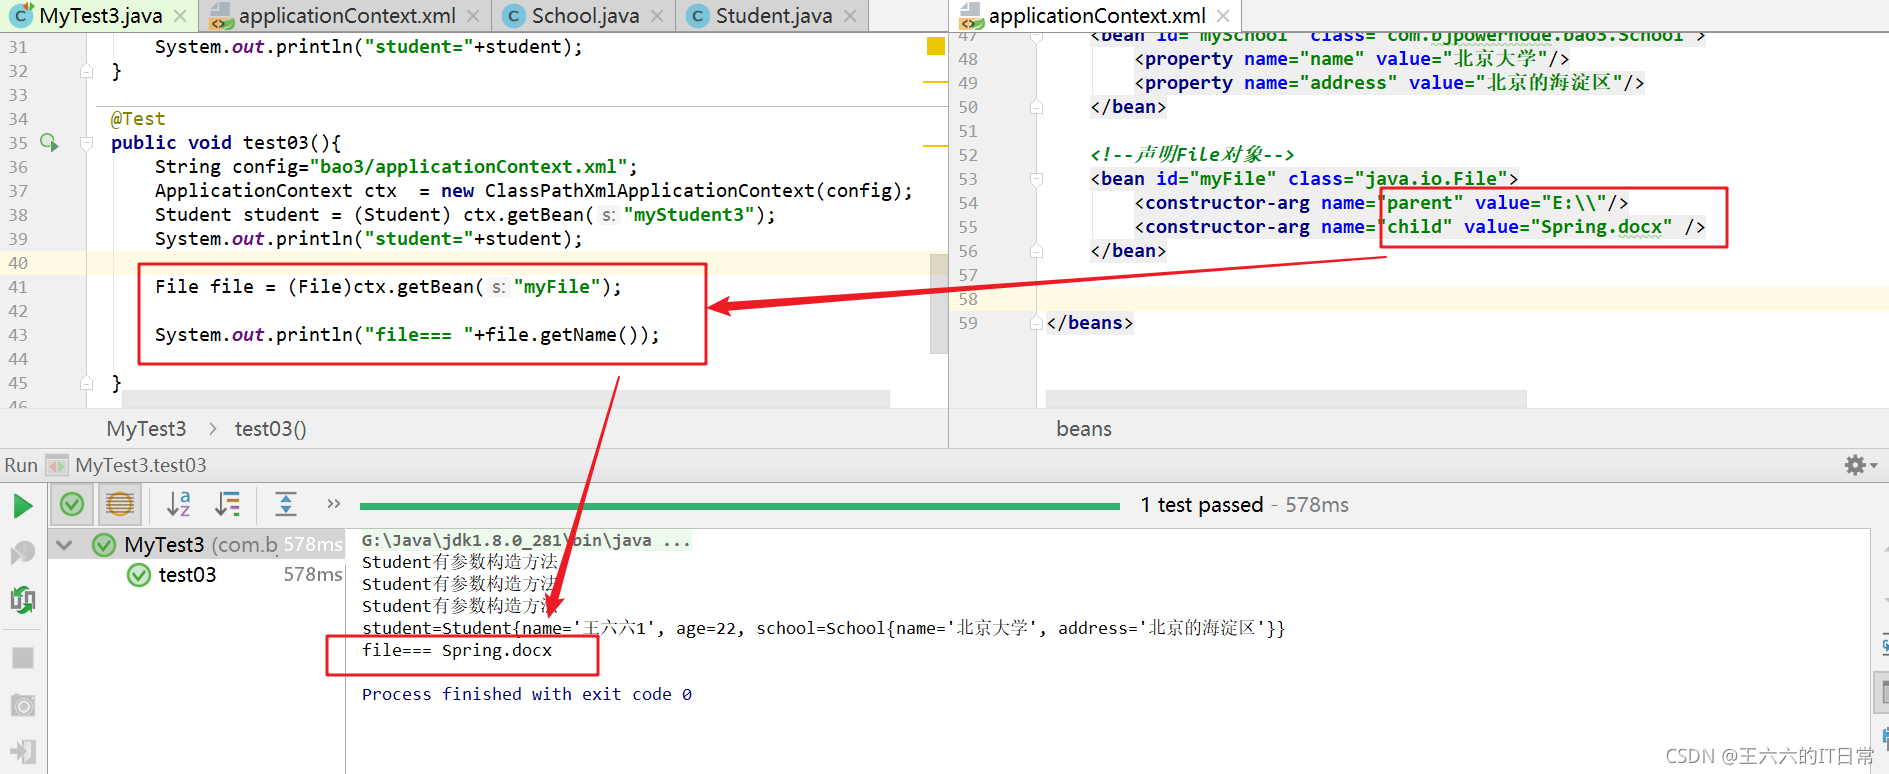
Task: Click MyTest3 in the breadcrumb bar
Action: click(146, 429)
